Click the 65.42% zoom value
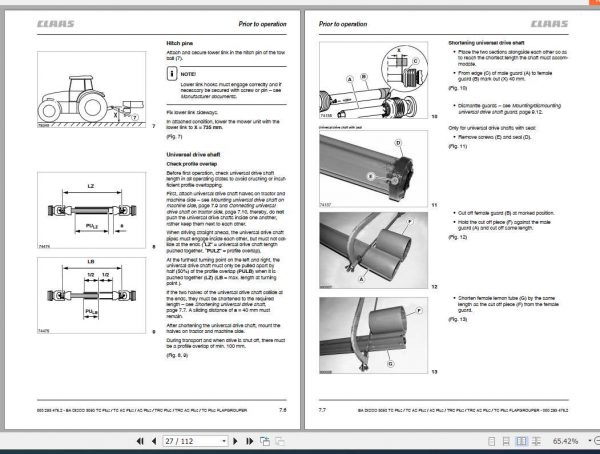This screenshot has height=454, width=600. coord(565,441)
